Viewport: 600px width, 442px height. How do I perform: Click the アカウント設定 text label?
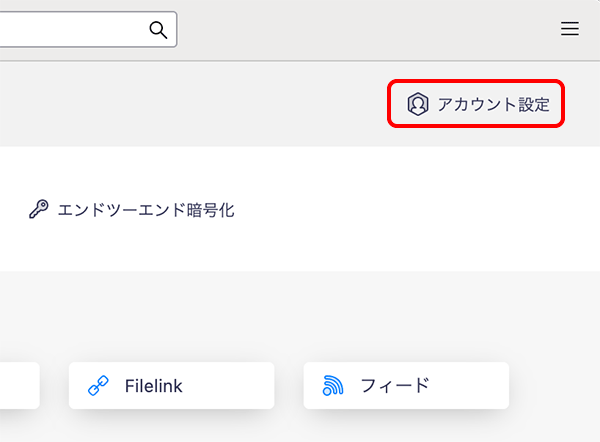[x=493, y=104]
